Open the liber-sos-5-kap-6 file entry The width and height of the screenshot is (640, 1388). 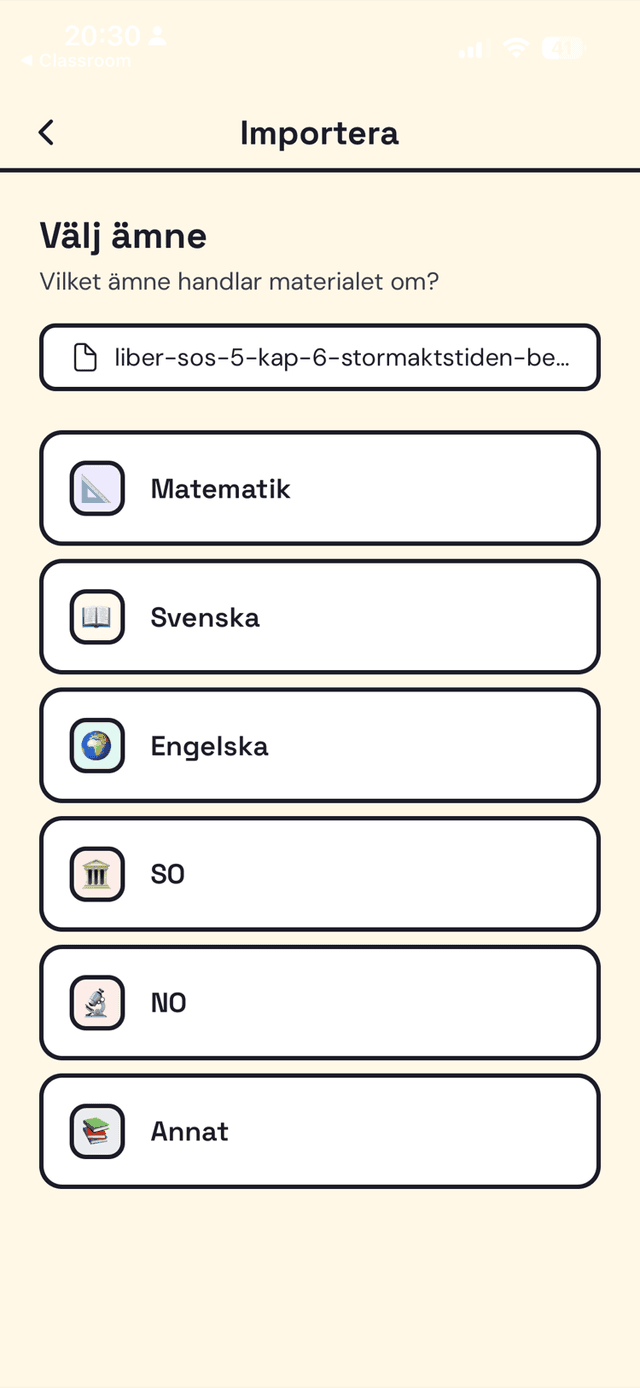[320, 357]
